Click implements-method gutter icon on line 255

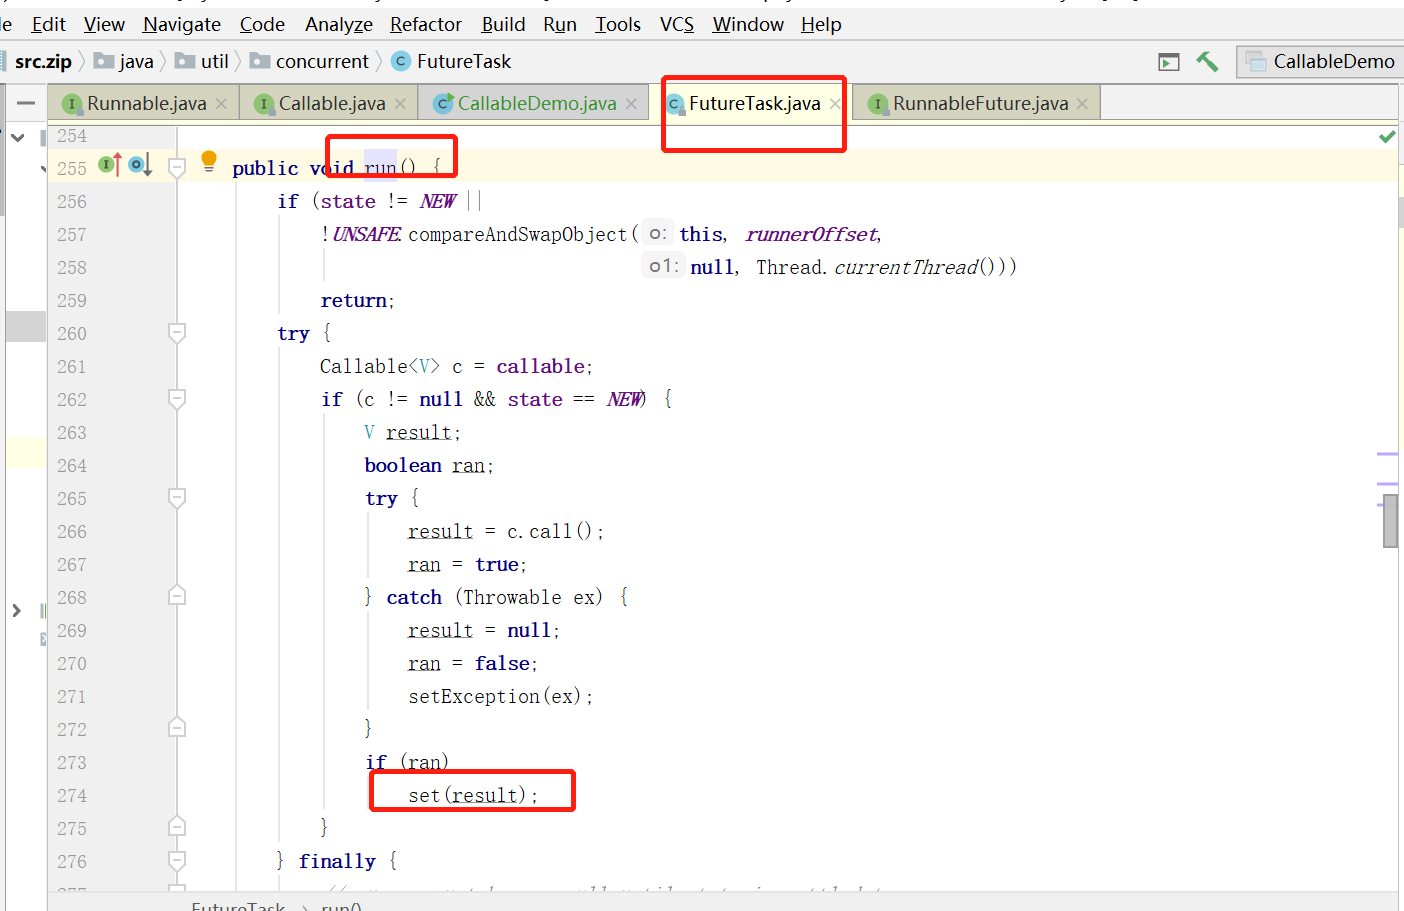pos(110,164)
